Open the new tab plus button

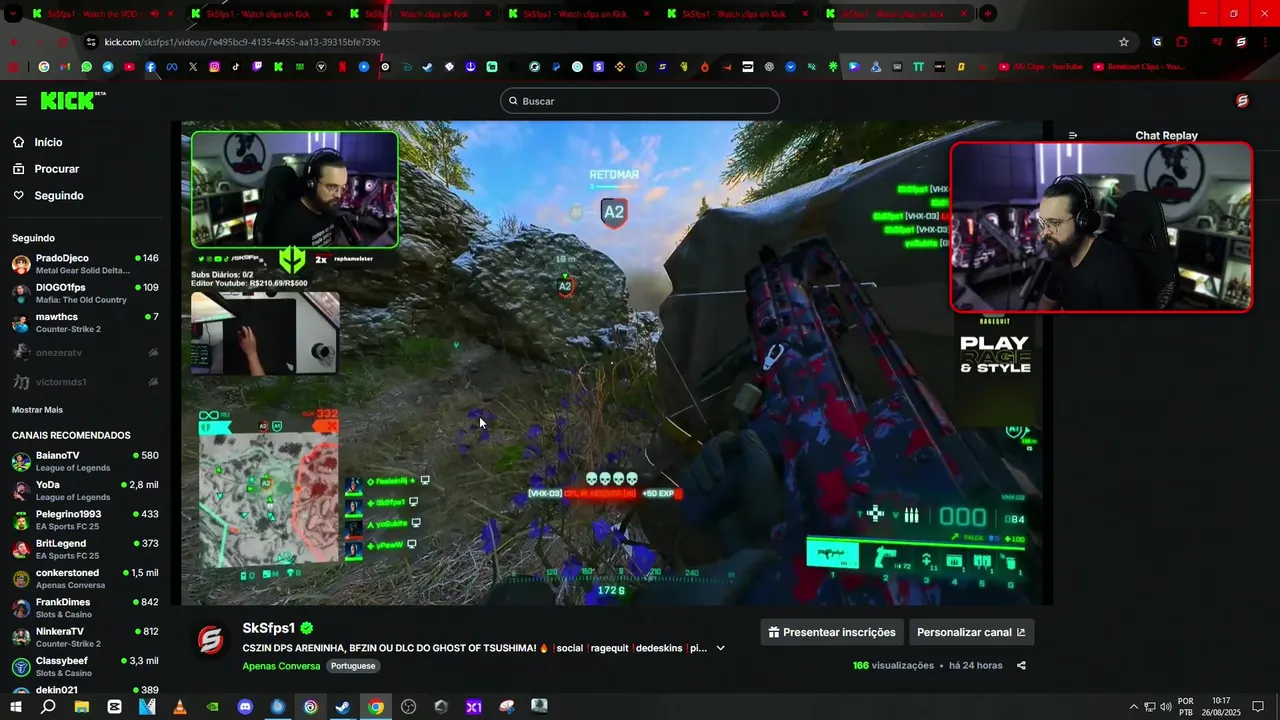tap(987, 14)
